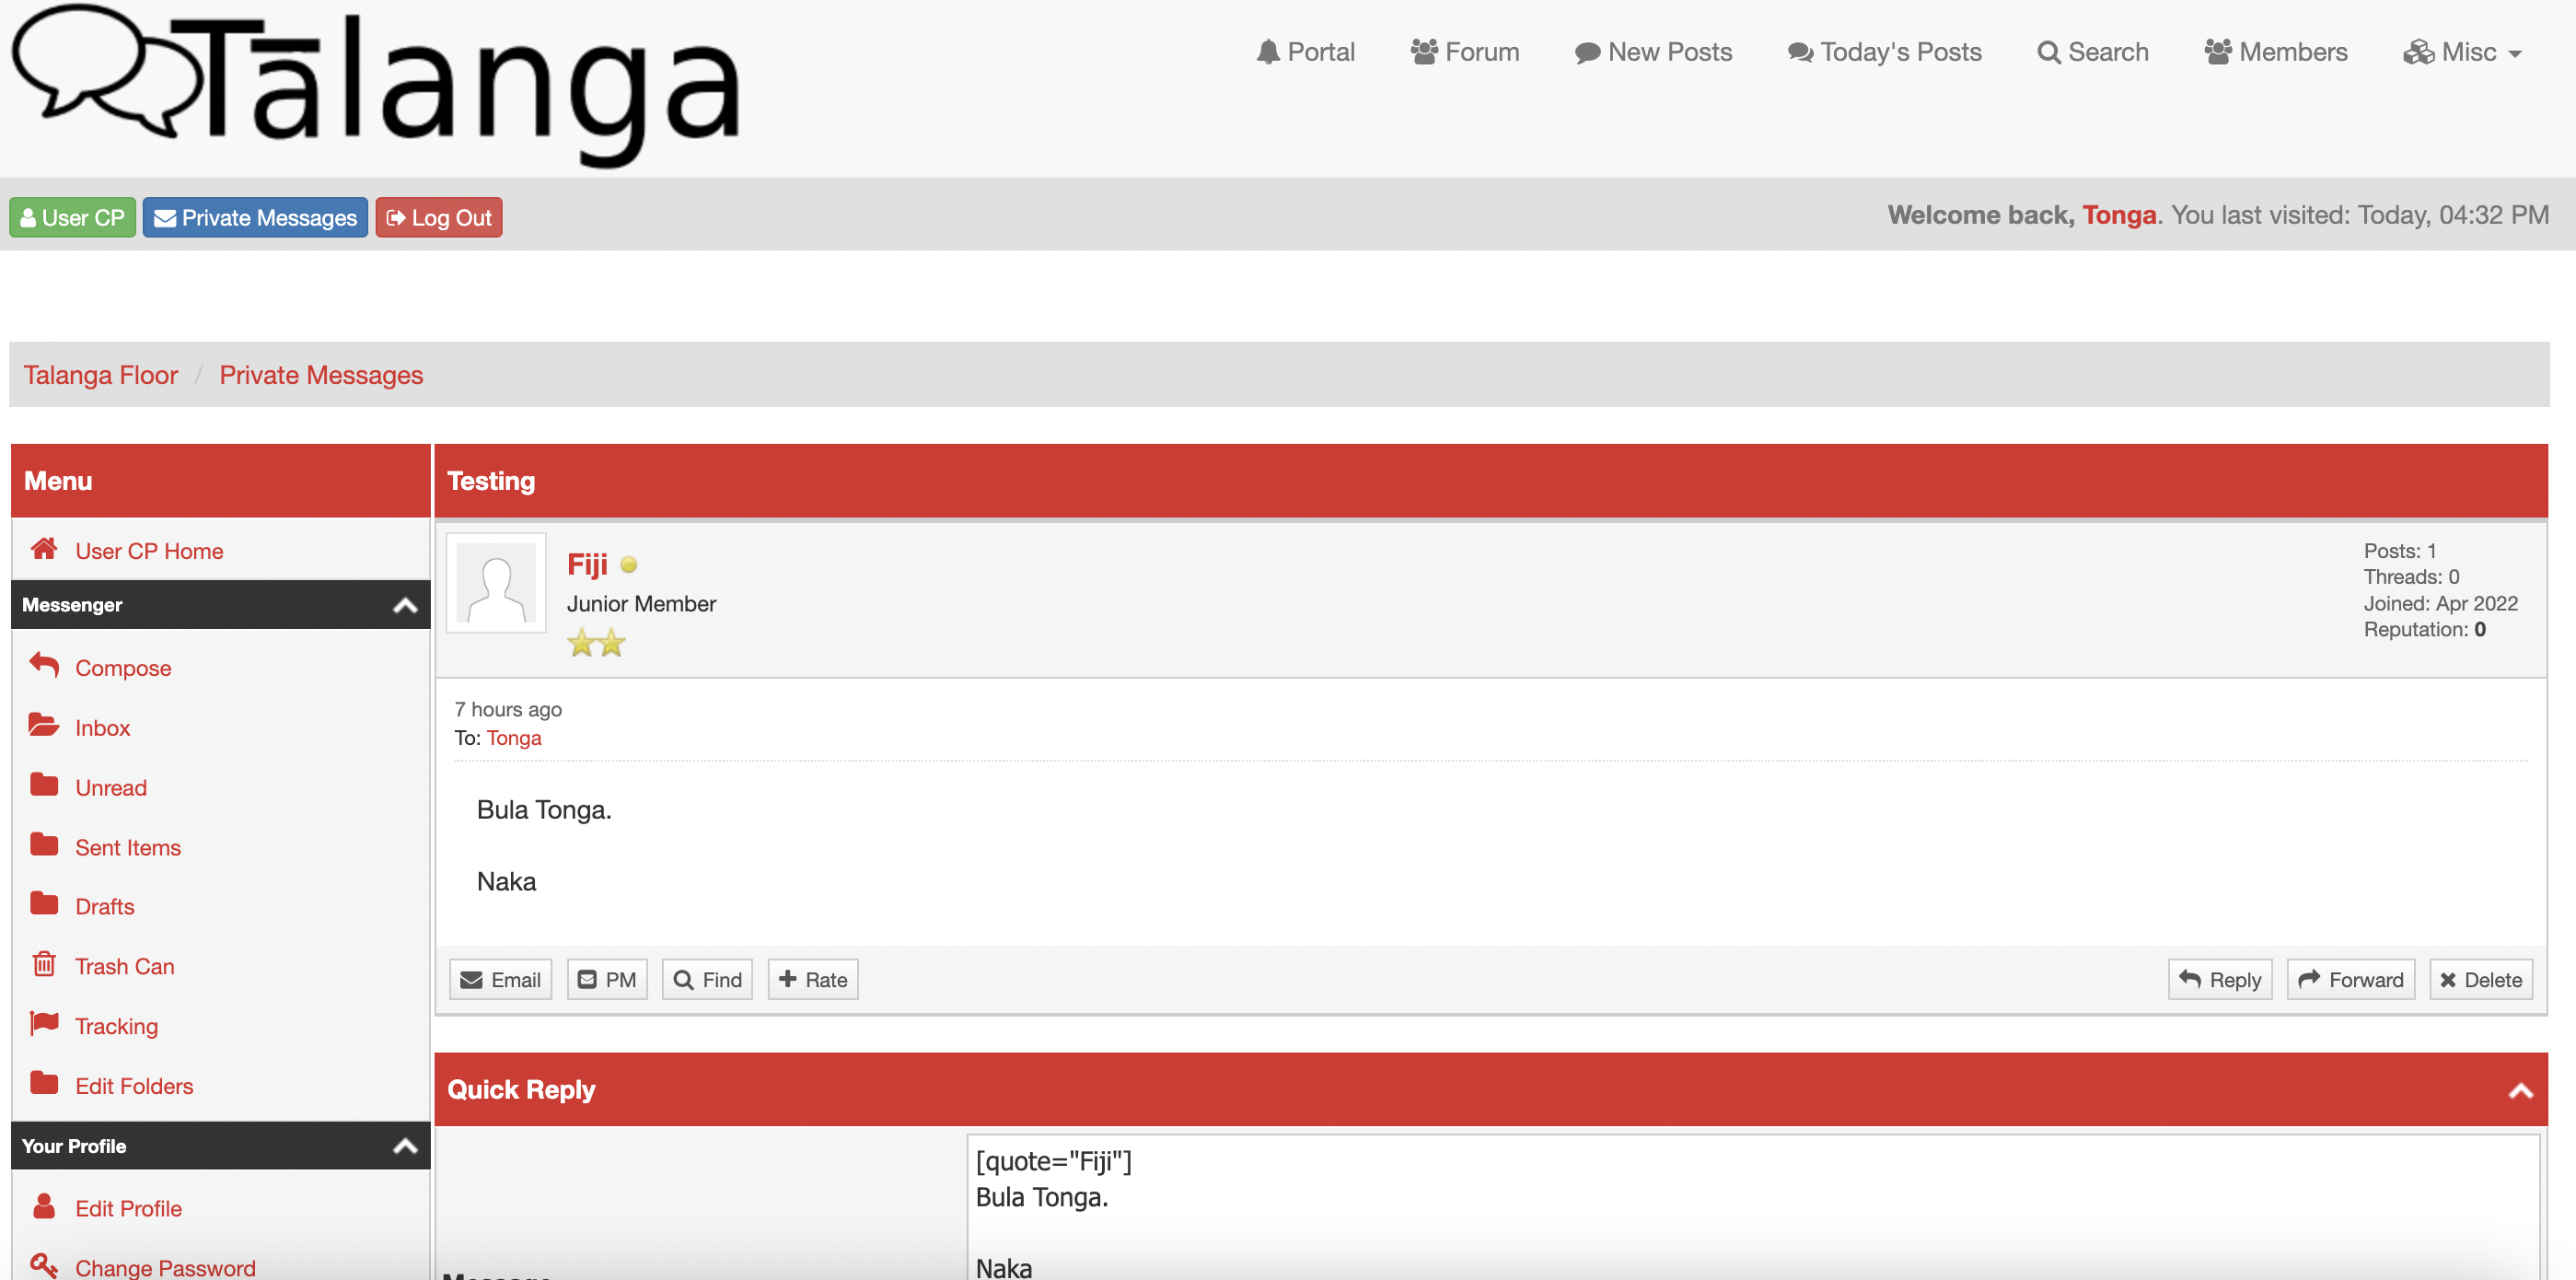Open the Trash Can icon
2576x1280 pixels.
pyautogui.click(x=44, y=964)
